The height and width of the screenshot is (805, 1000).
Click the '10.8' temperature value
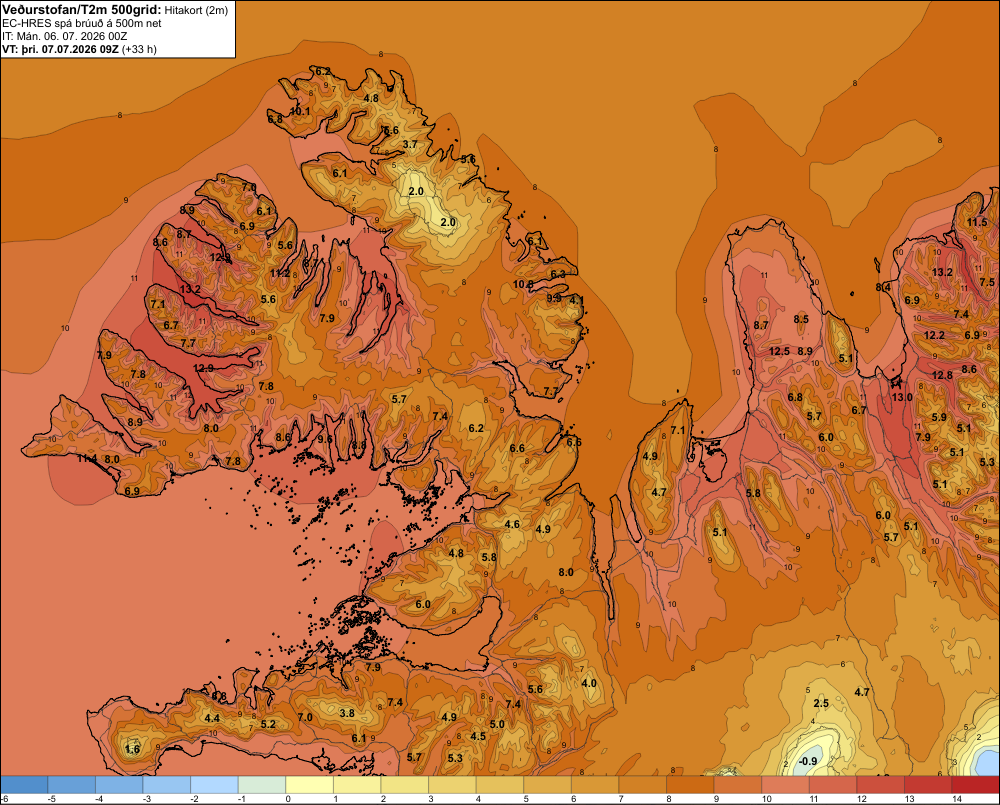(523, 284)
